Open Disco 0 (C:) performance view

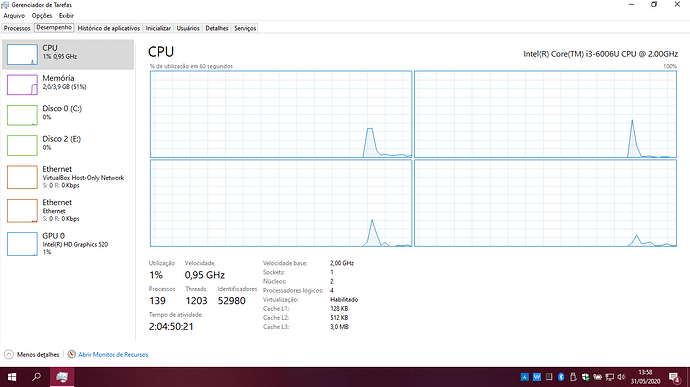[68, 115]
